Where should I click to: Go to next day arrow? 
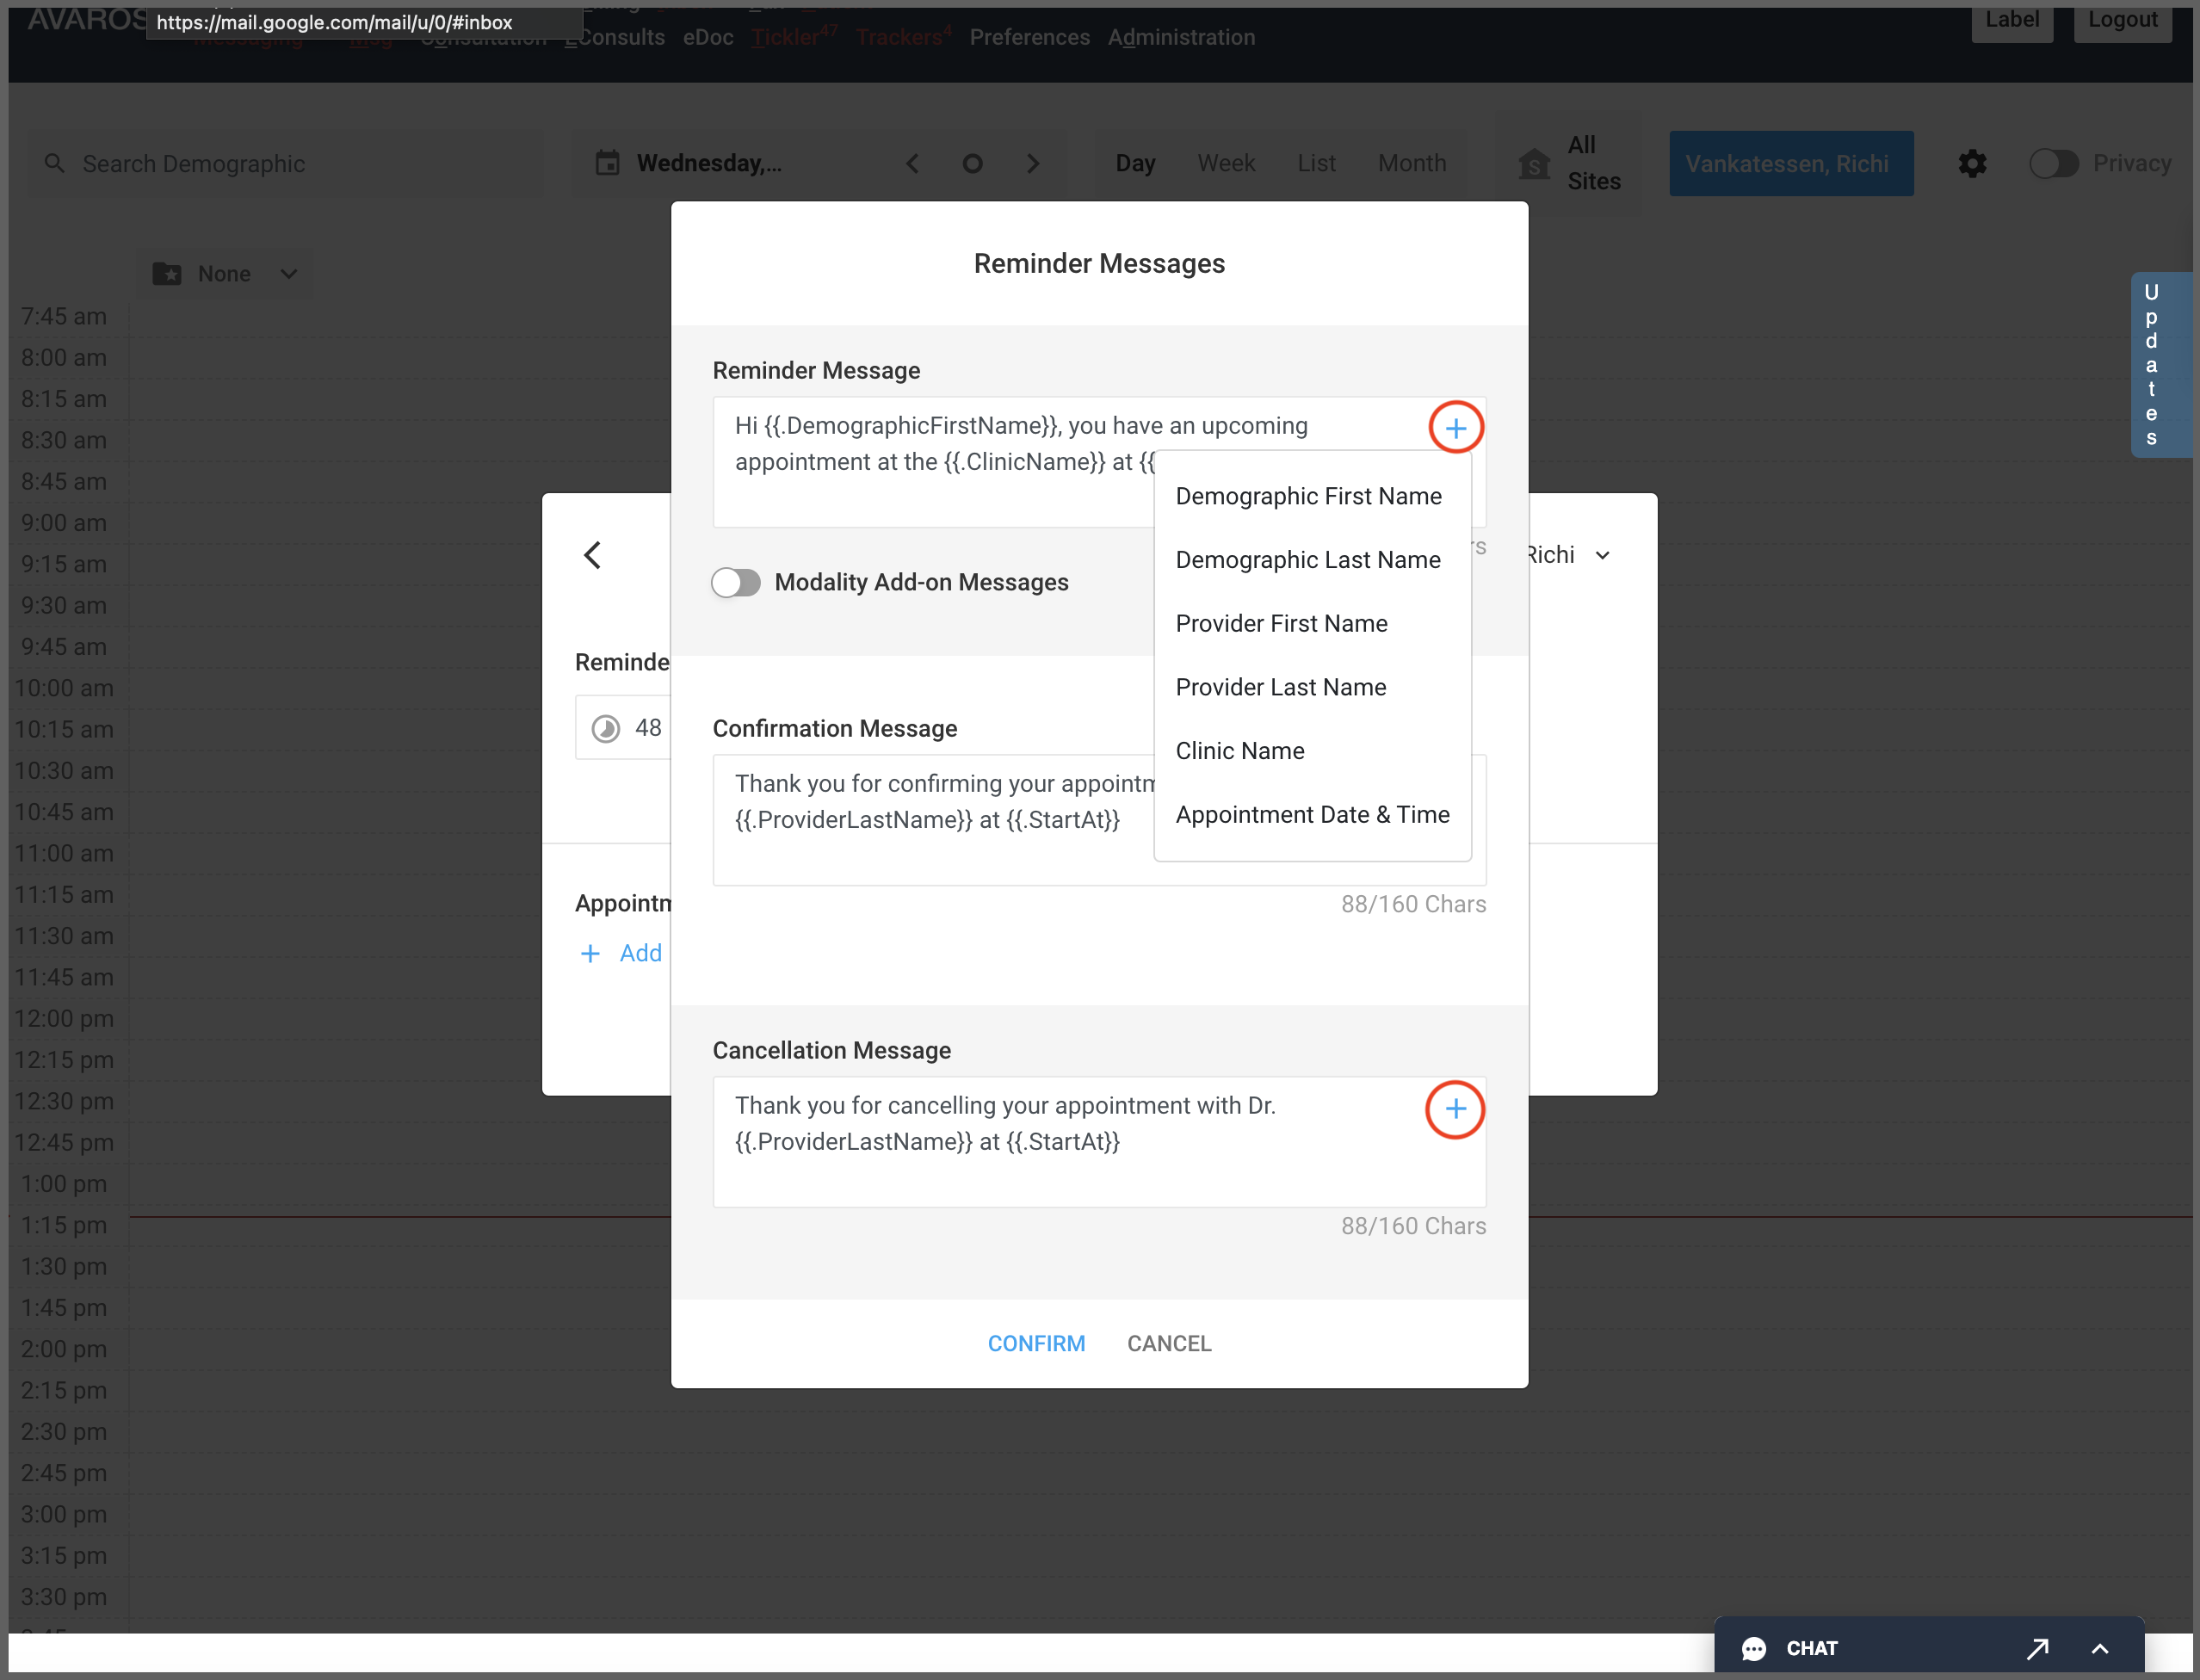click(1033, 163)
